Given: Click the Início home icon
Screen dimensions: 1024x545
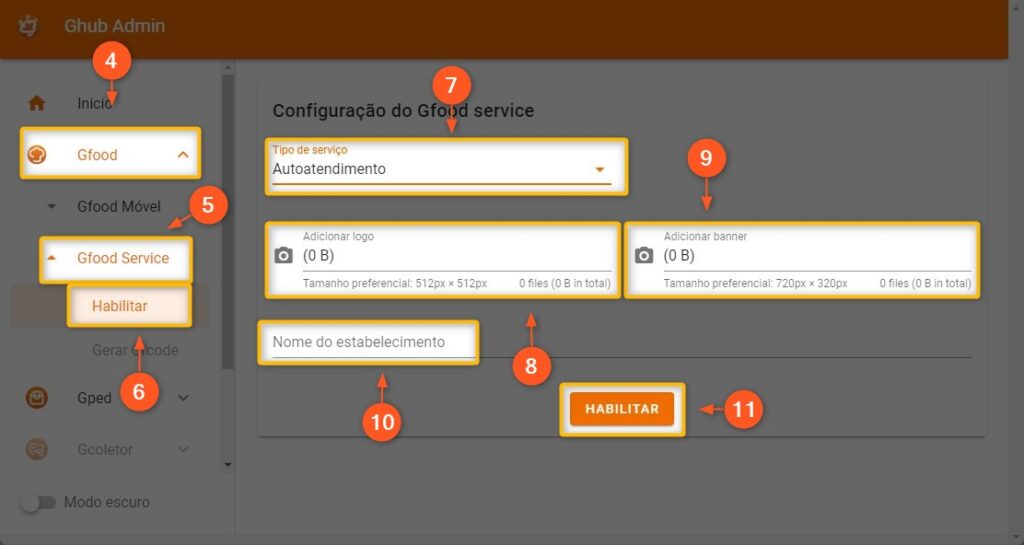Looking at the screenshot, I should [x=37, y=103].
